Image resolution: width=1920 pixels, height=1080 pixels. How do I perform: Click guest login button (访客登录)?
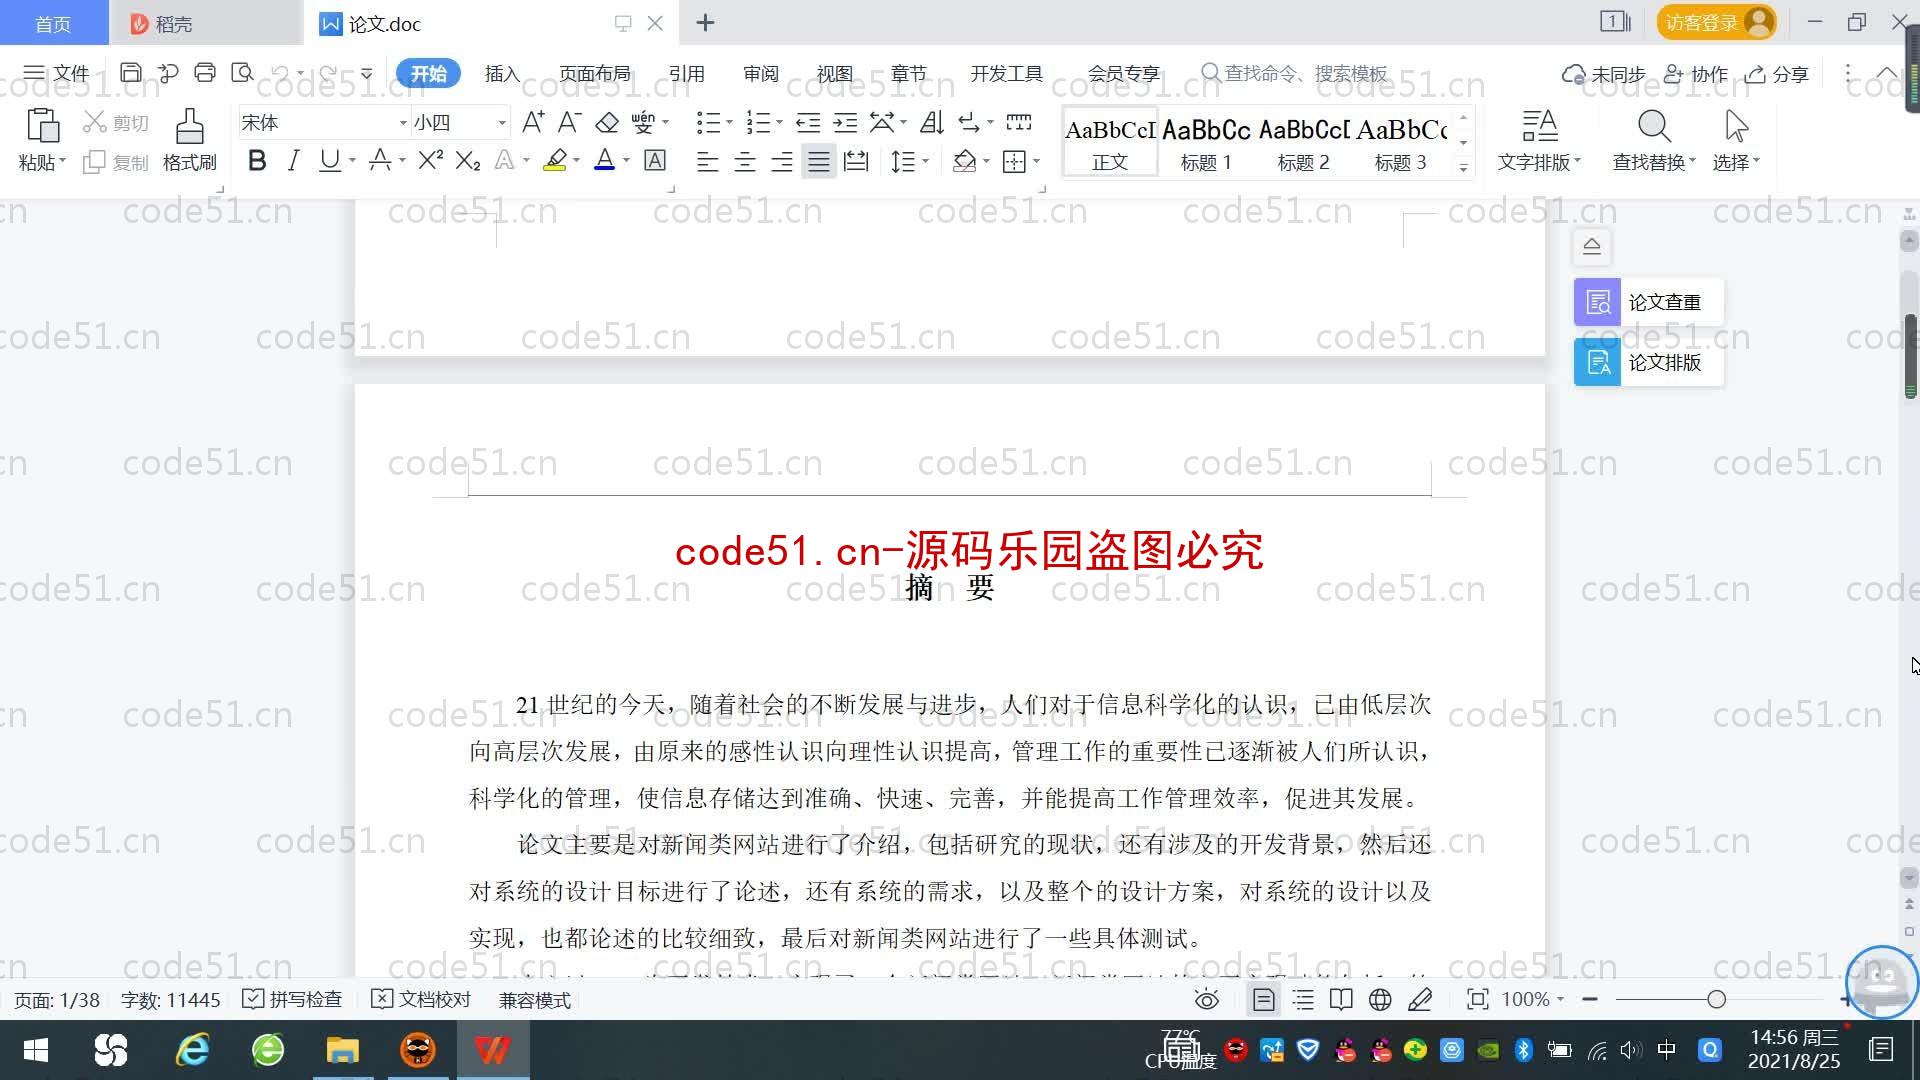(x=1716, y=22)
